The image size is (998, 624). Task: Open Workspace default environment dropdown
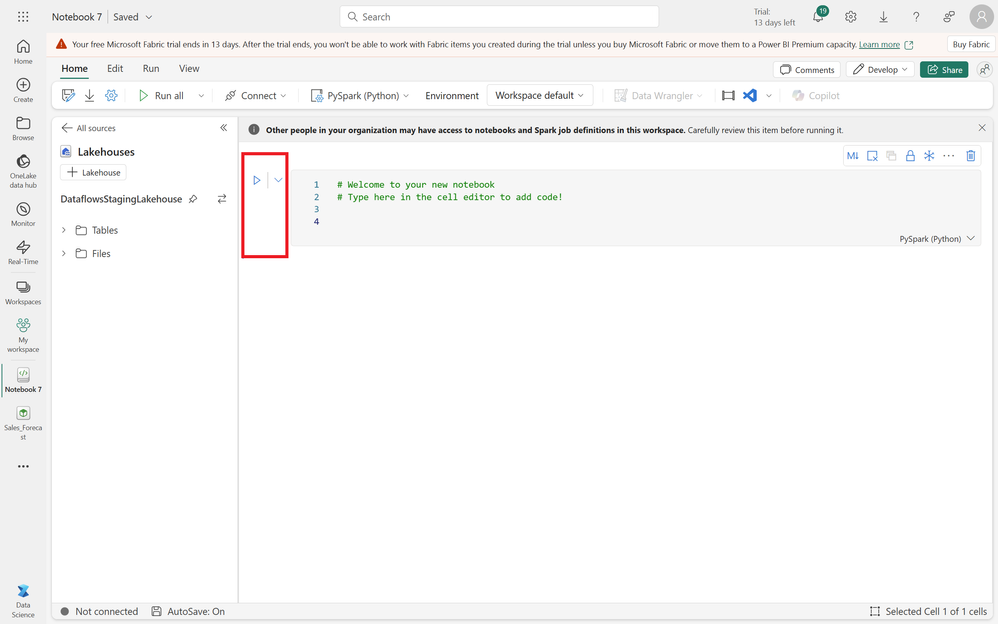pos(540,96)
